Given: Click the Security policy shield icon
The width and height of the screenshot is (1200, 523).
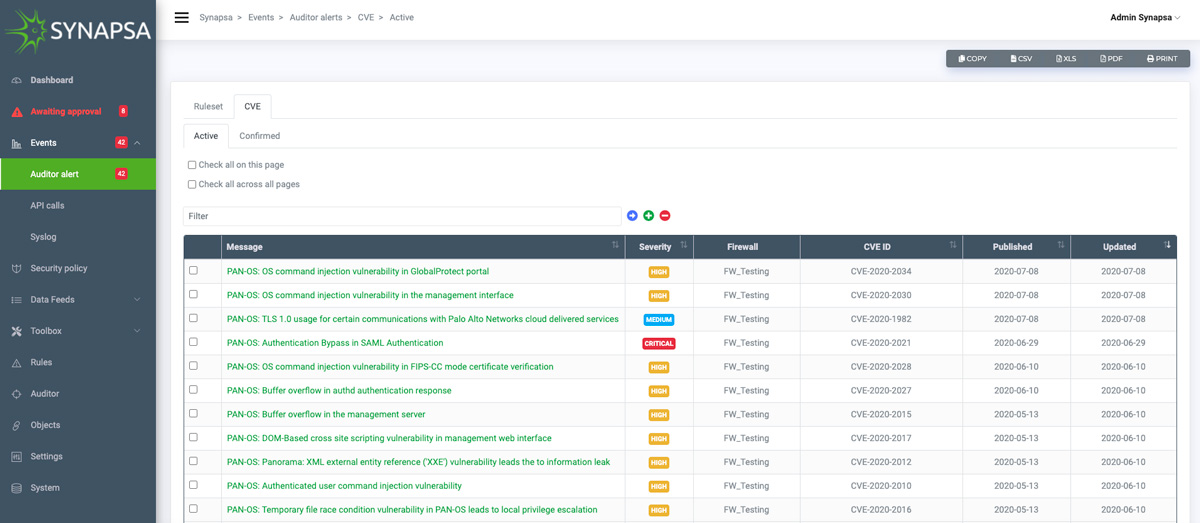Looking at the screenshot, I should coord(16,268).
